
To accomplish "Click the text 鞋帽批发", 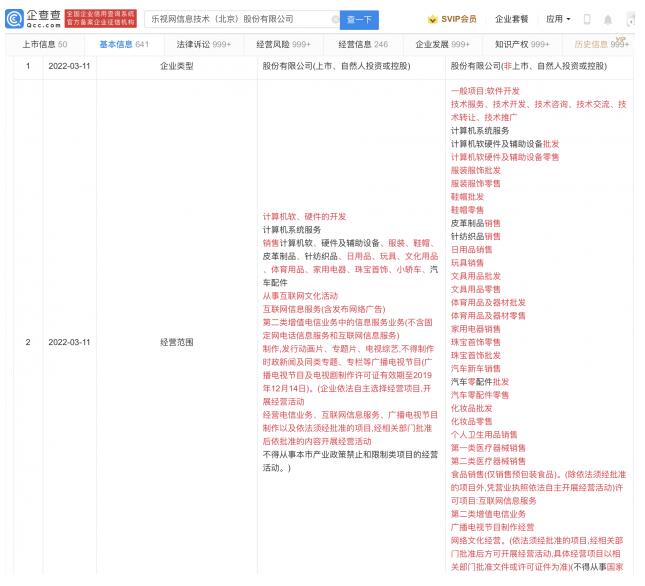I will [467, 197].
